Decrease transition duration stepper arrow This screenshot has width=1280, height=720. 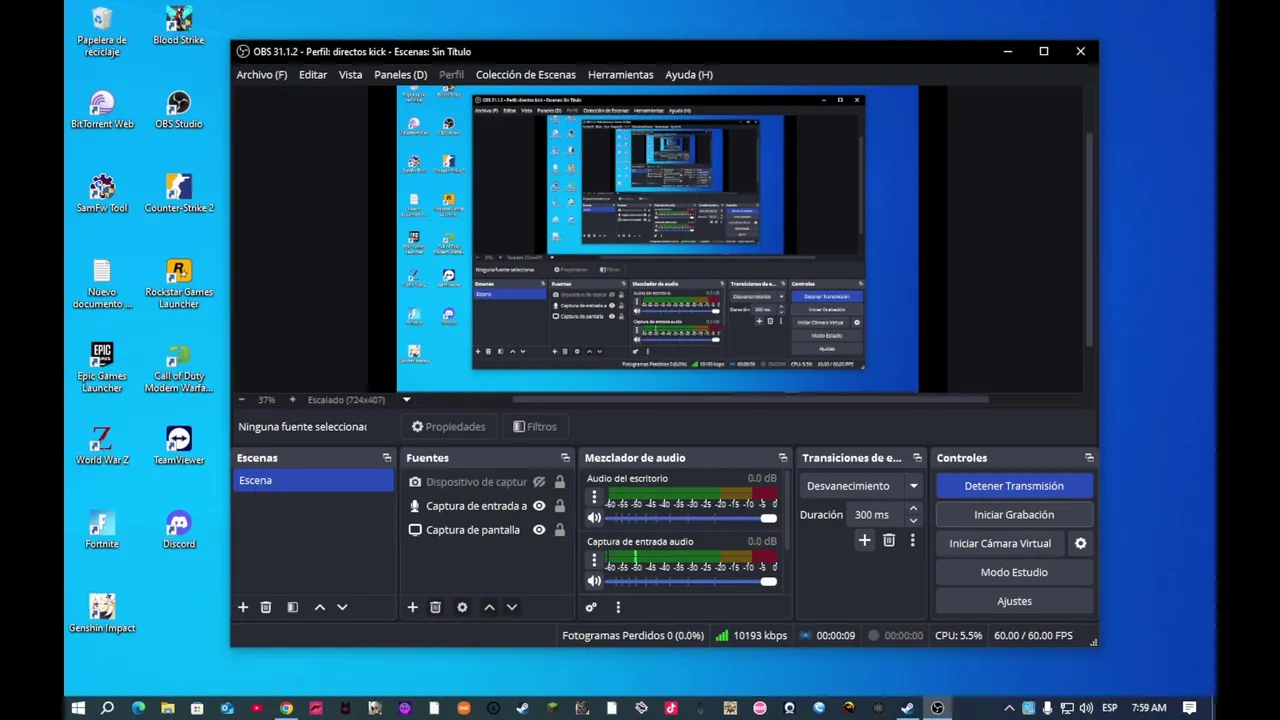[913, 521]
